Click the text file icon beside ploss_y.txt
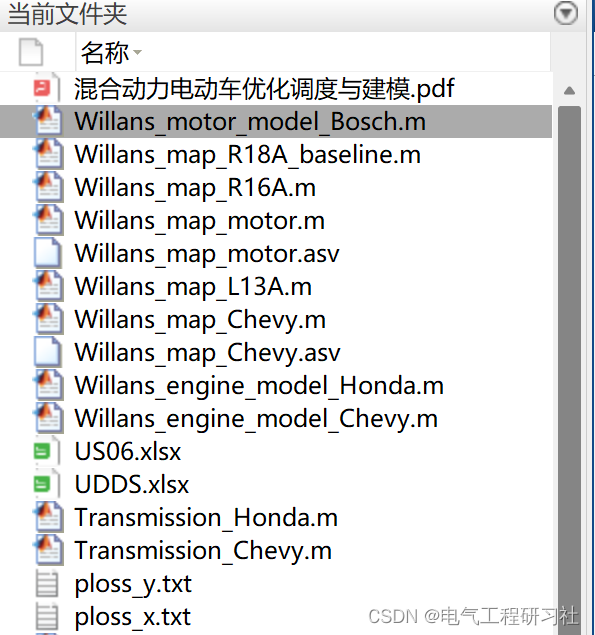Screen dimensions: 595x635 pos(47,584)
